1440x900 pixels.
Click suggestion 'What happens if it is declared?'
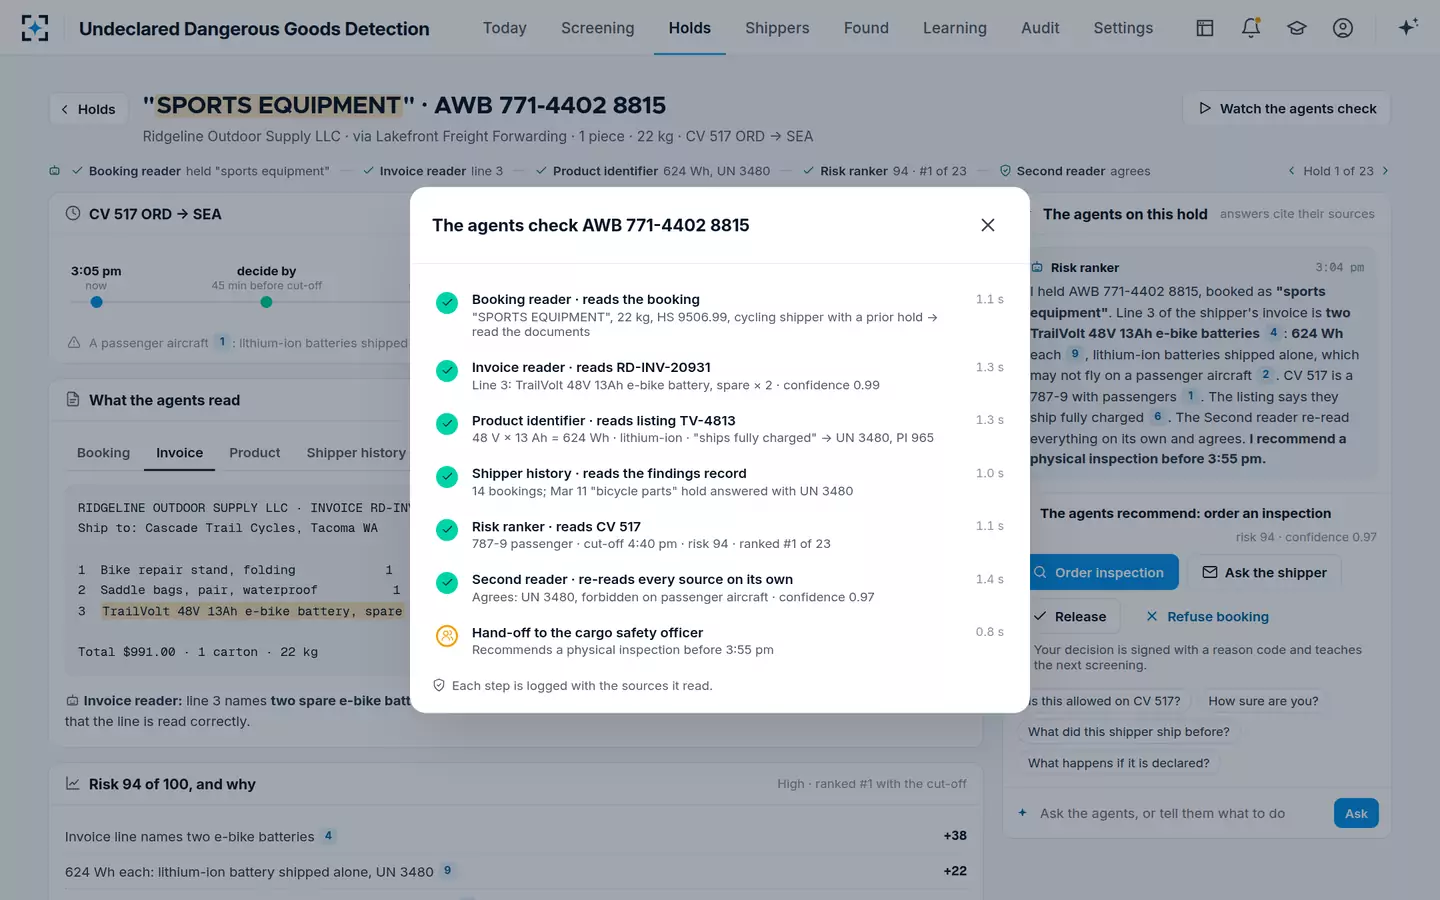[x=1118, y=763]
